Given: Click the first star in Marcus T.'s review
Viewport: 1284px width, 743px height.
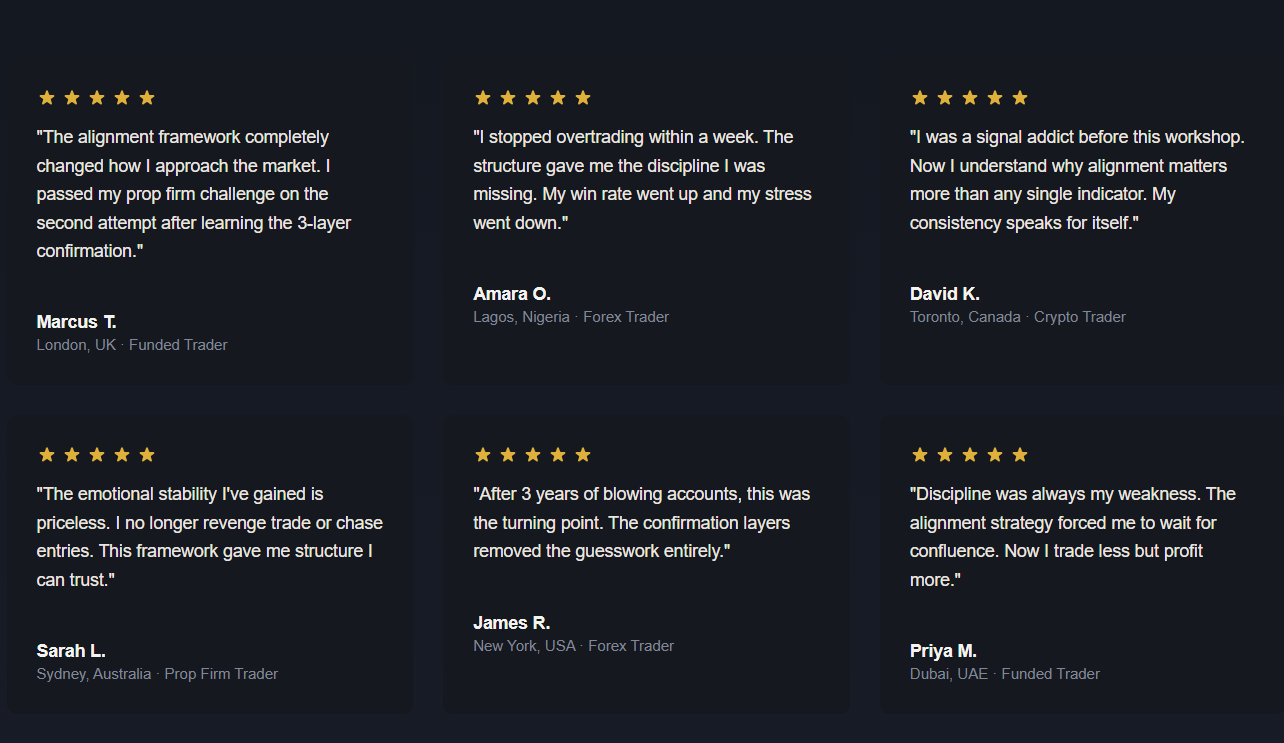Looking at the screenshot, I should click(x=47, y=98).
